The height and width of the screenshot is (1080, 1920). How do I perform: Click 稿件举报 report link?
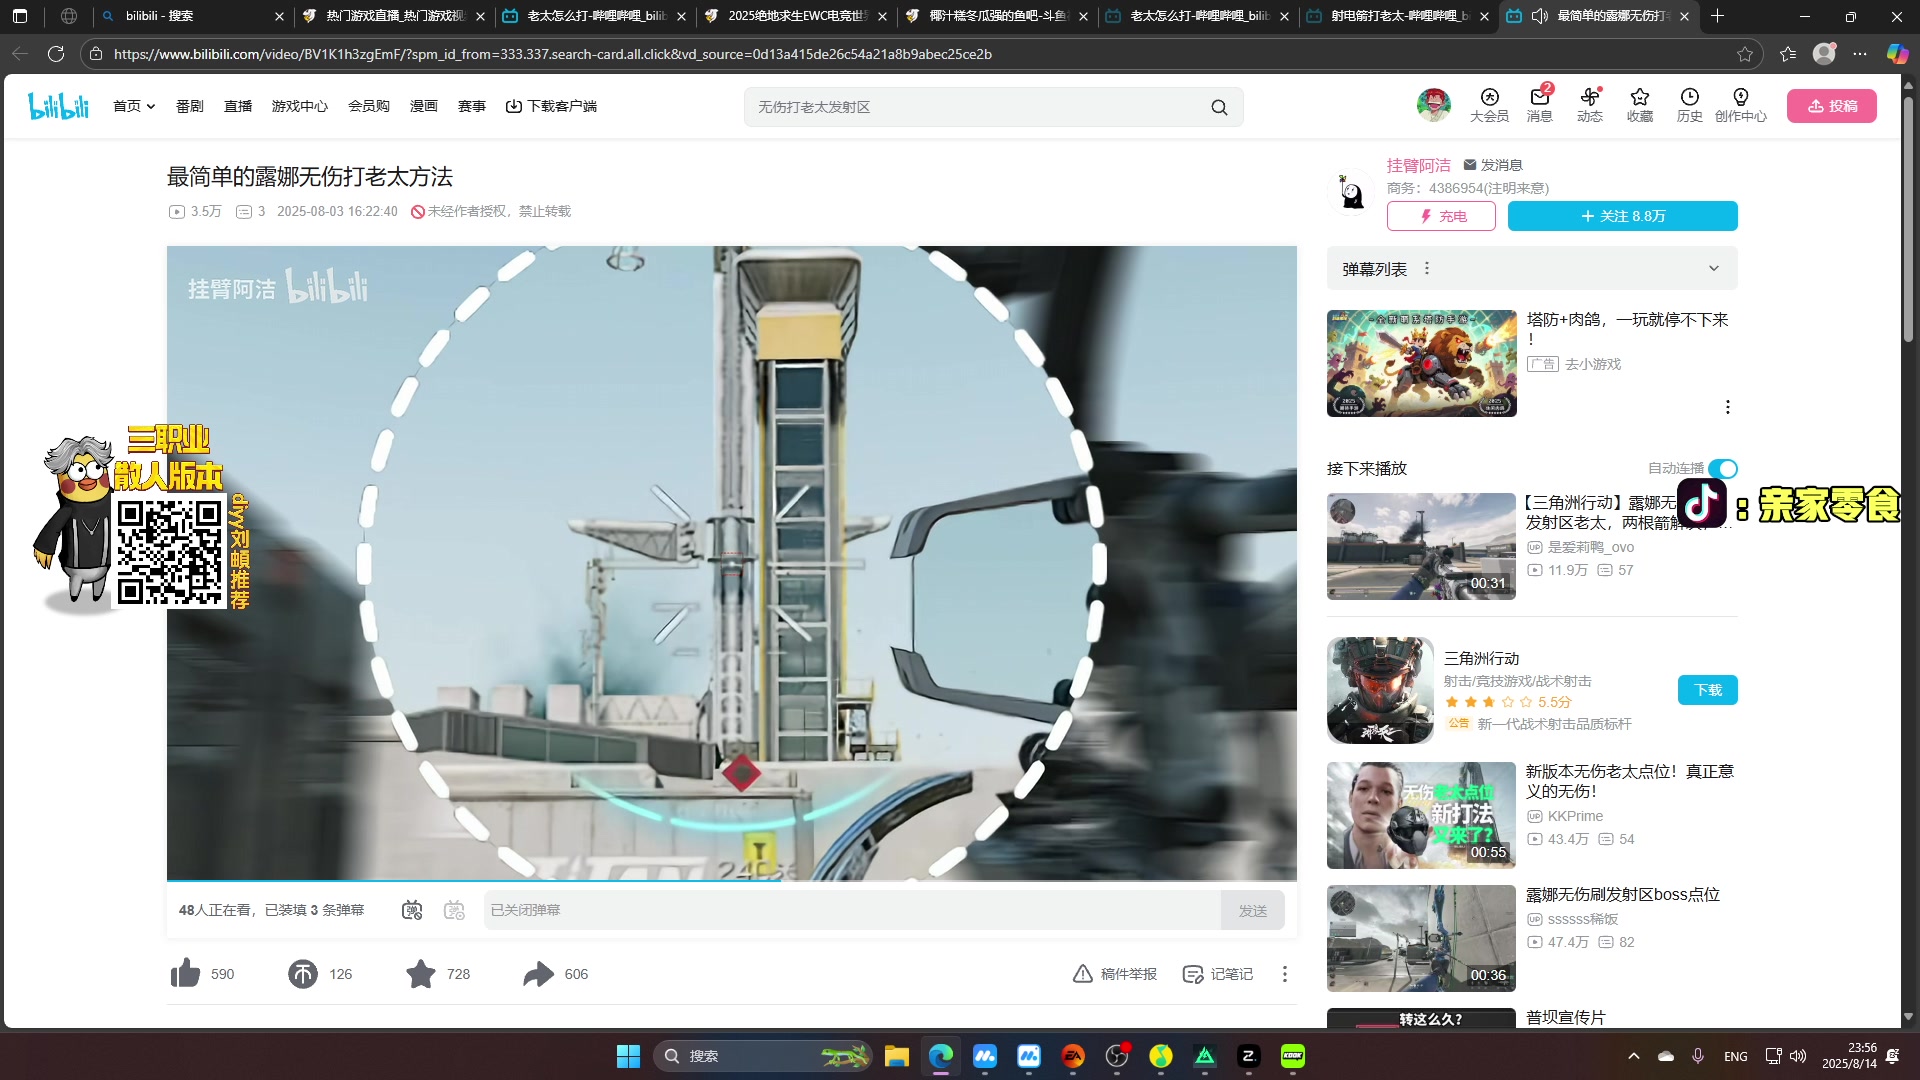tap(1115, 974)
